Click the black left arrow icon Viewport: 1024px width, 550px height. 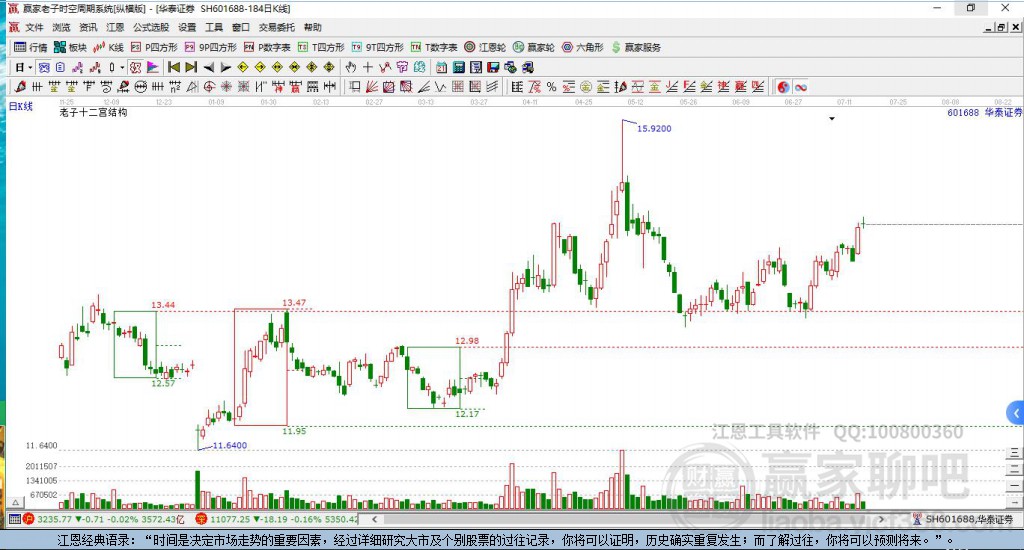[x=208, y=67]
